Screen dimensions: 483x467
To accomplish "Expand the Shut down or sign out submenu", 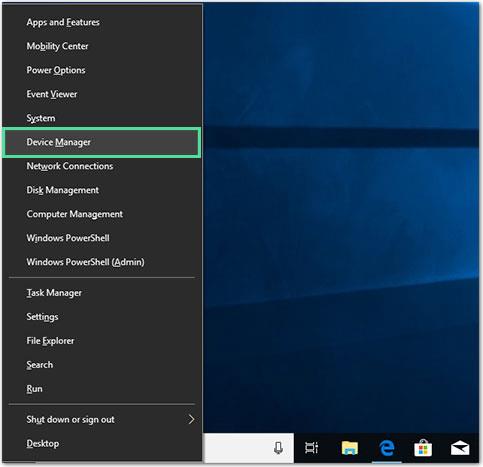I will (102, 420).
